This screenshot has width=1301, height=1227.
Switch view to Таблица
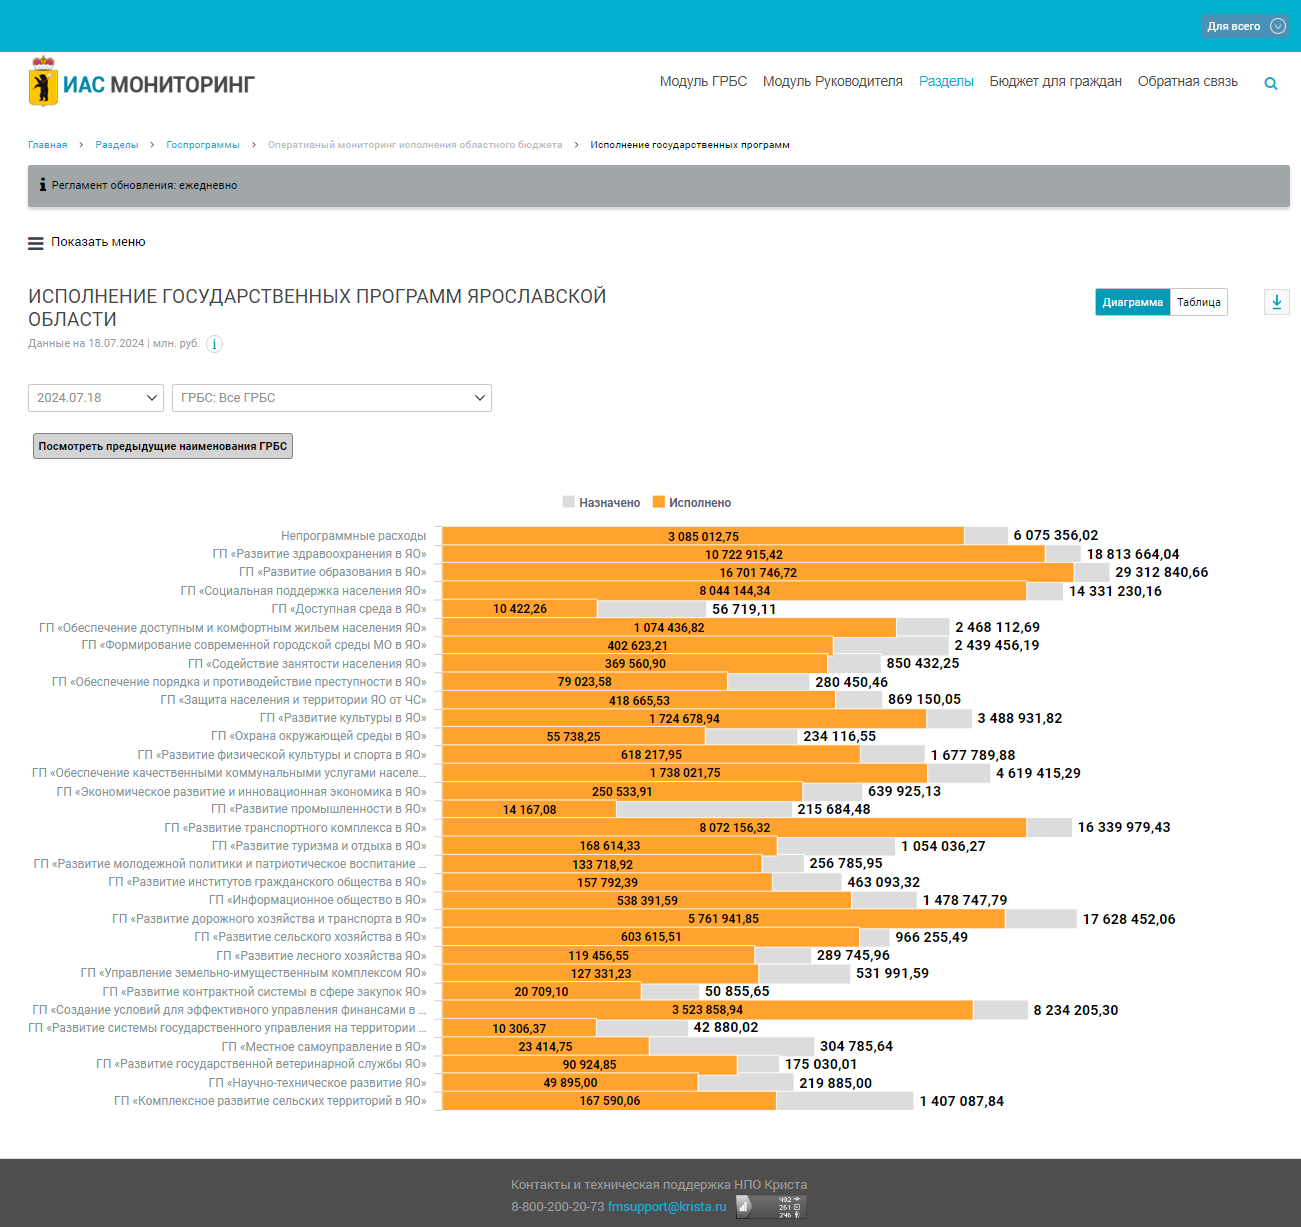[1198, 302]
